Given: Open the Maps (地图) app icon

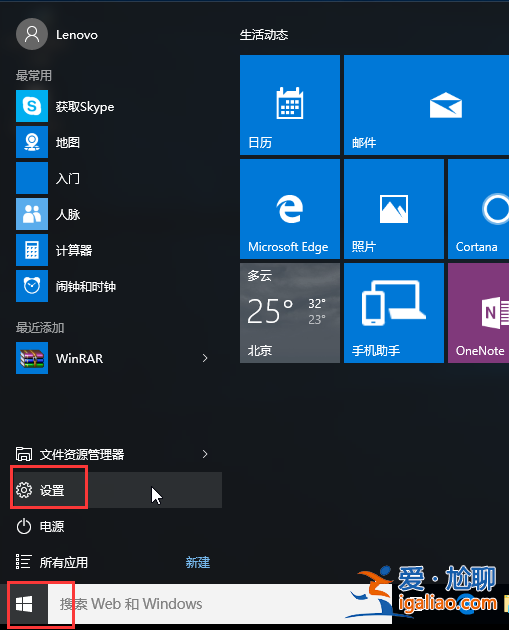Looking at the screenshot, I should point(32,142).
